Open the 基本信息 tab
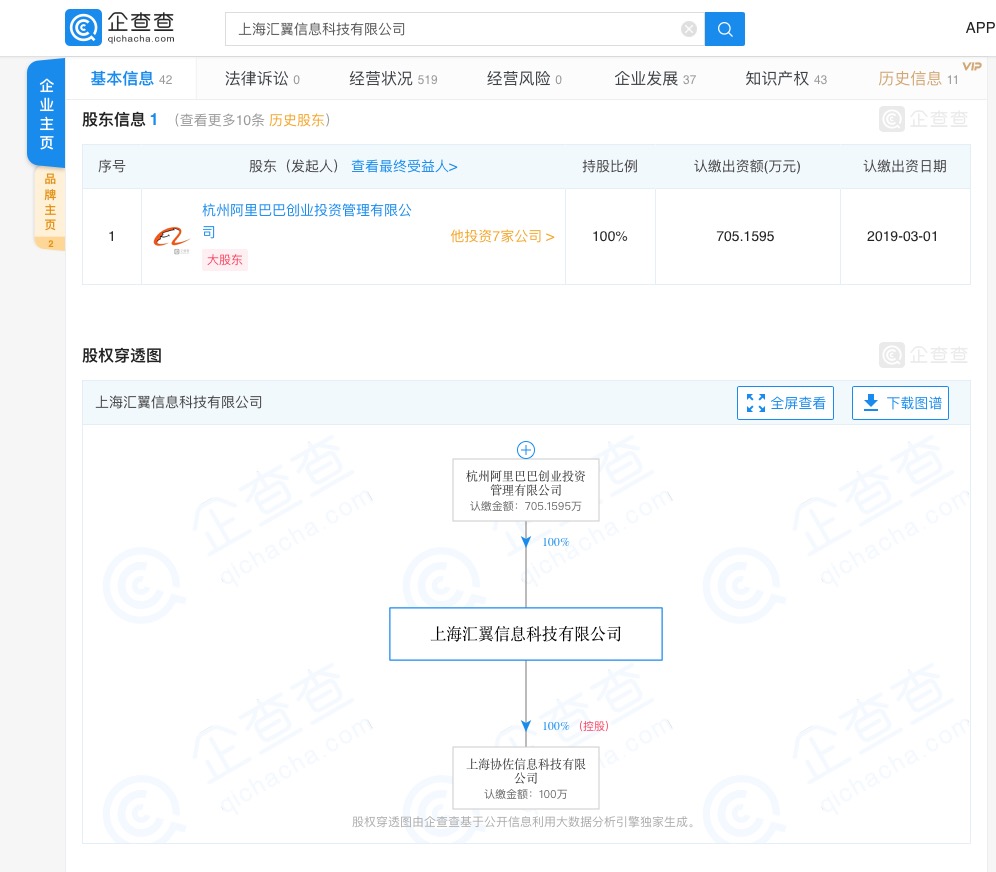Image resolution: width=996 pixels, height=872 pixels. click(x=122, y=79)
